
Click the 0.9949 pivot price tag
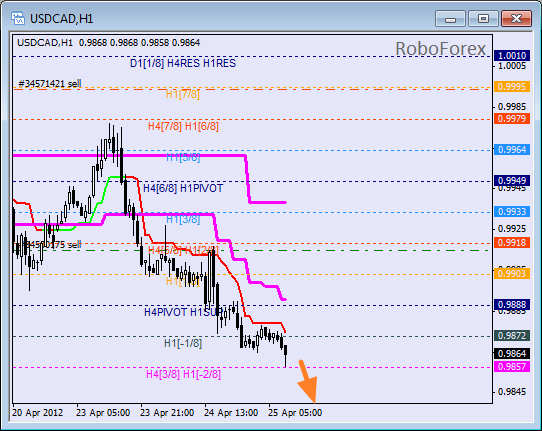pyautogui.click(x=512, y=180)
